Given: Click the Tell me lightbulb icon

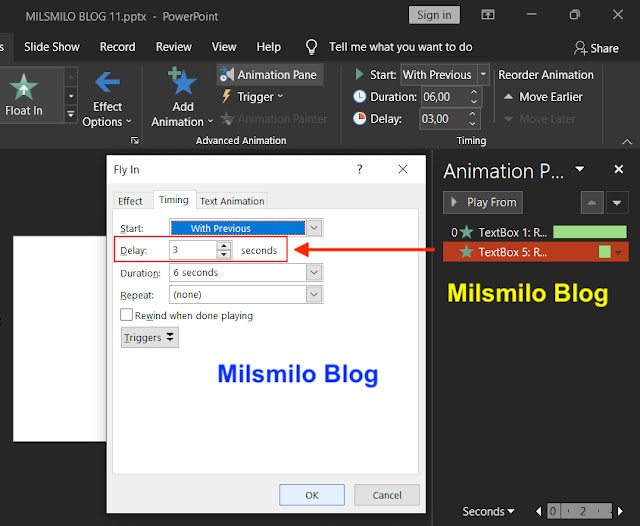Looking at the screenshot, I should (x=311, y=47).
